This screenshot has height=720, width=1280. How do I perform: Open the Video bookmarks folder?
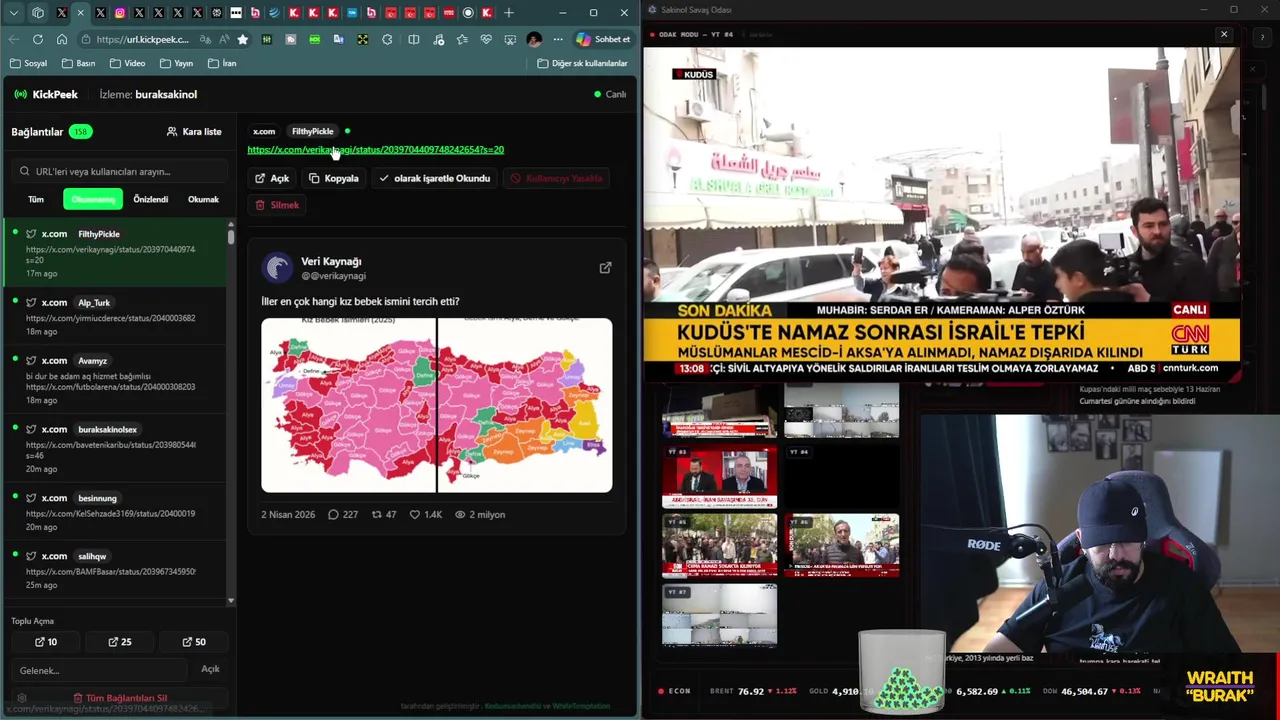pyautogui.click(x=127, y=63)
